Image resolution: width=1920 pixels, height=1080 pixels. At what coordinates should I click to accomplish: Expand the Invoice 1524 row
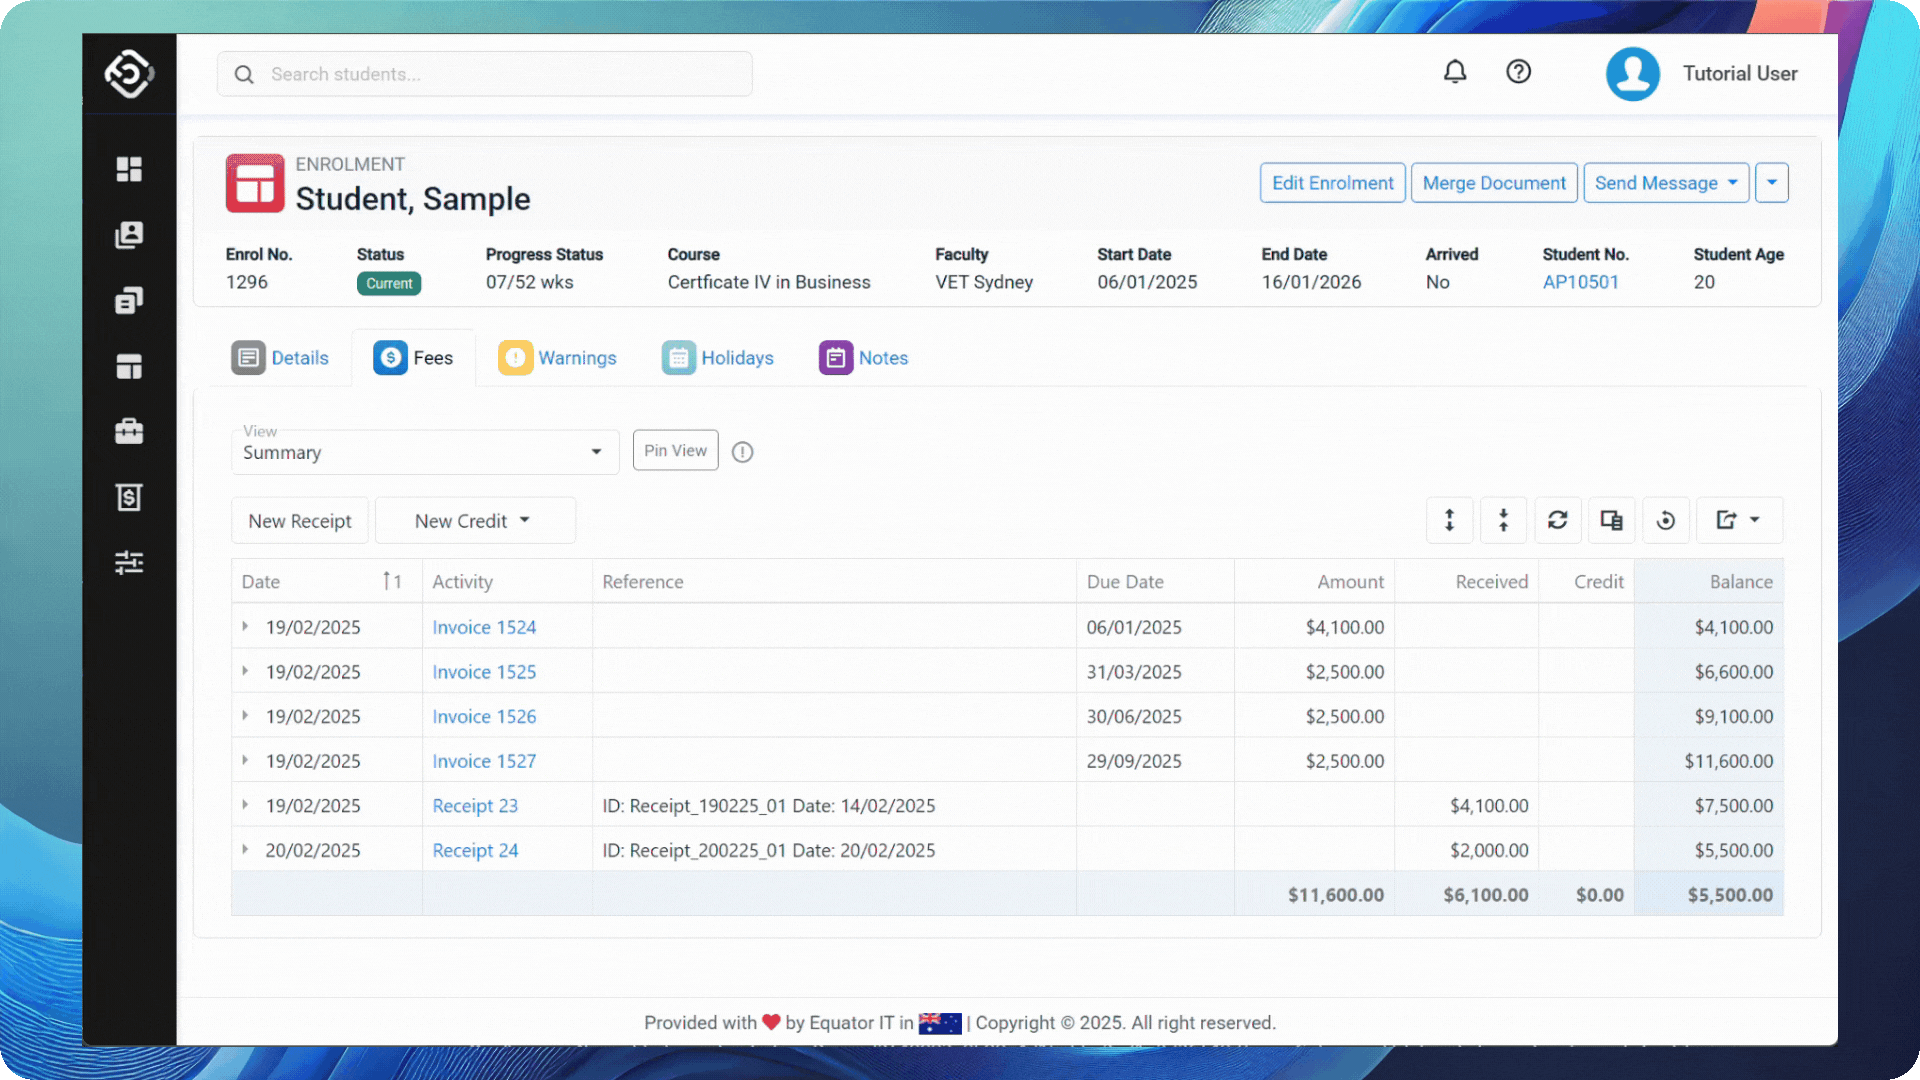(x=245, y=626)
